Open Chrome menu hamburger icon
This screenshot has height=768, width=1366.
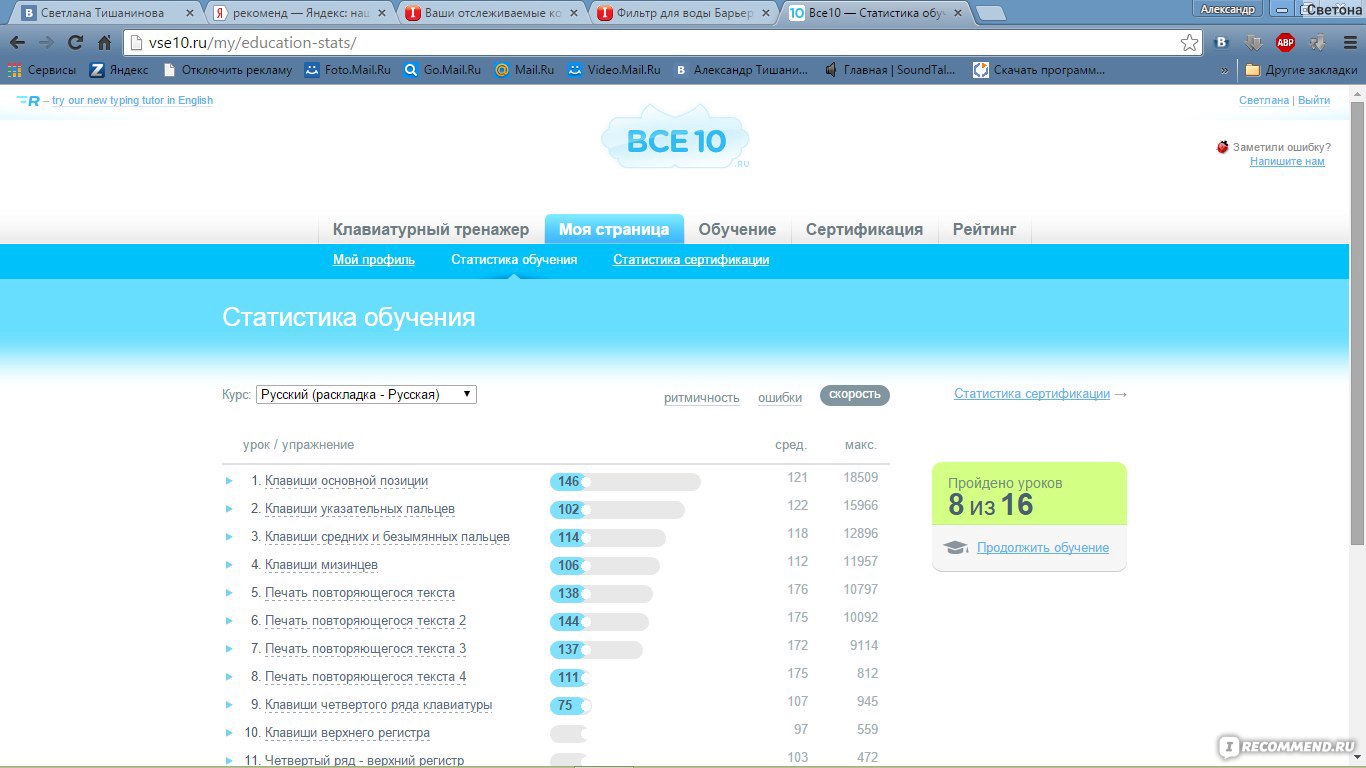1350,43
